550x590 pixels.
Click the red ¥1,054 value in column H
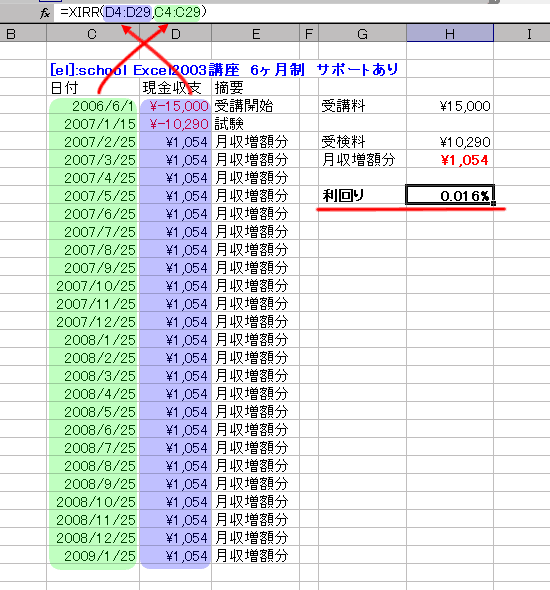click(x=450, y=160)
